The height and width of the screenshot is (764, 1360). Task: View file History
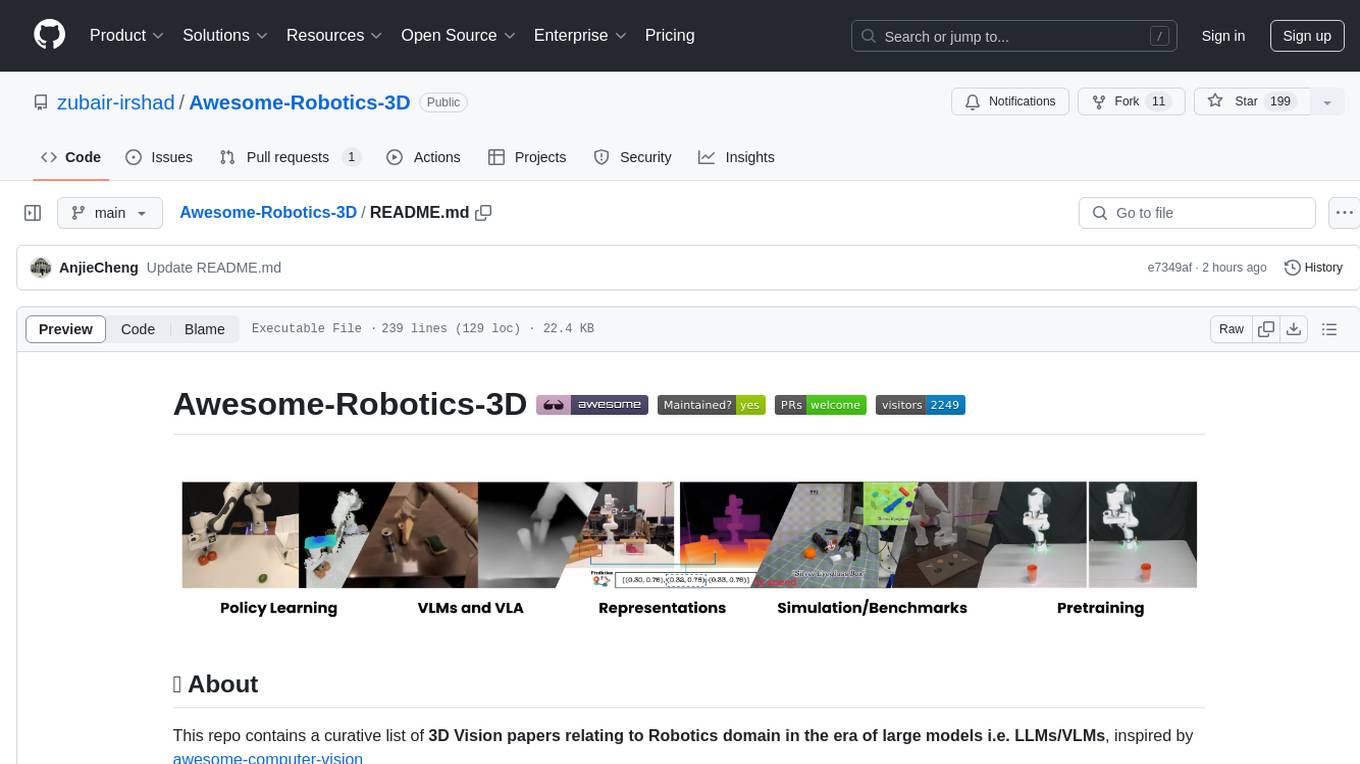tap(1313, 267)
